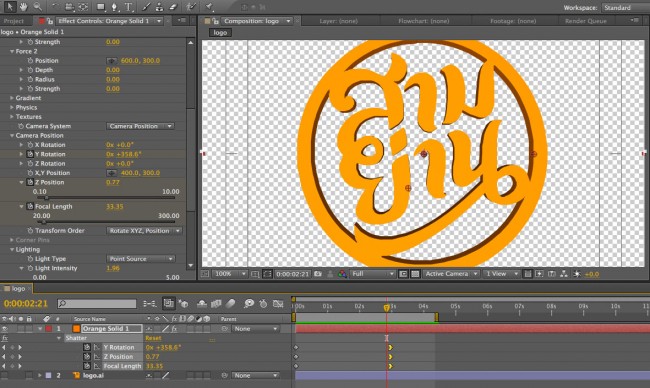650x388 pixels.
Task: Toggle Shatter effect fx switch in timeline
Action: pyautogui.click(x=5, y=338)
